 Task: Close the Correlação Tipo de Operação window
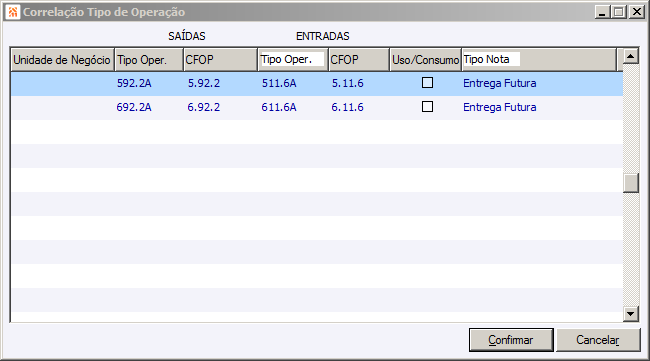click(x=636, y=12)
